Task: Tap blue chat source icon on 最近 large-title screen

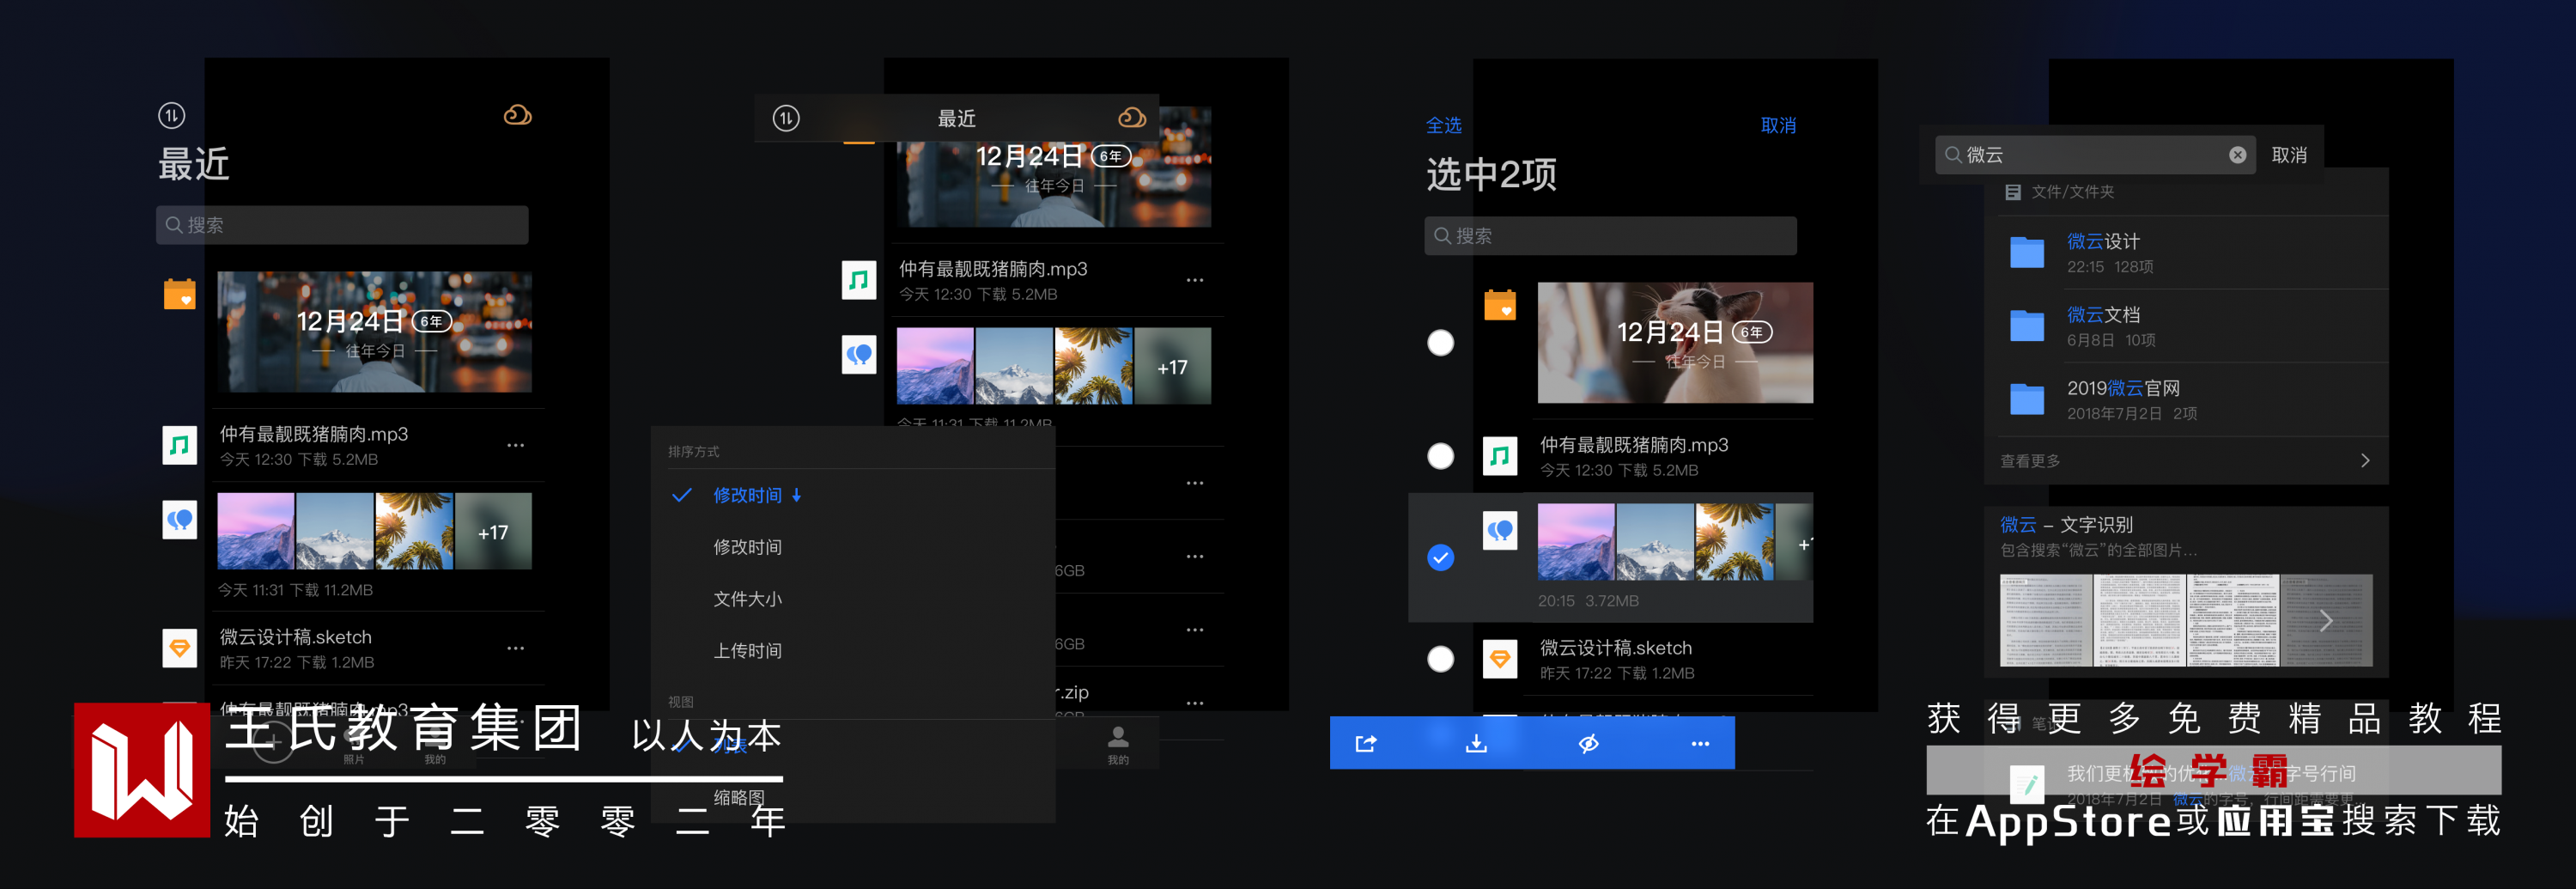Action: point(180,520)
